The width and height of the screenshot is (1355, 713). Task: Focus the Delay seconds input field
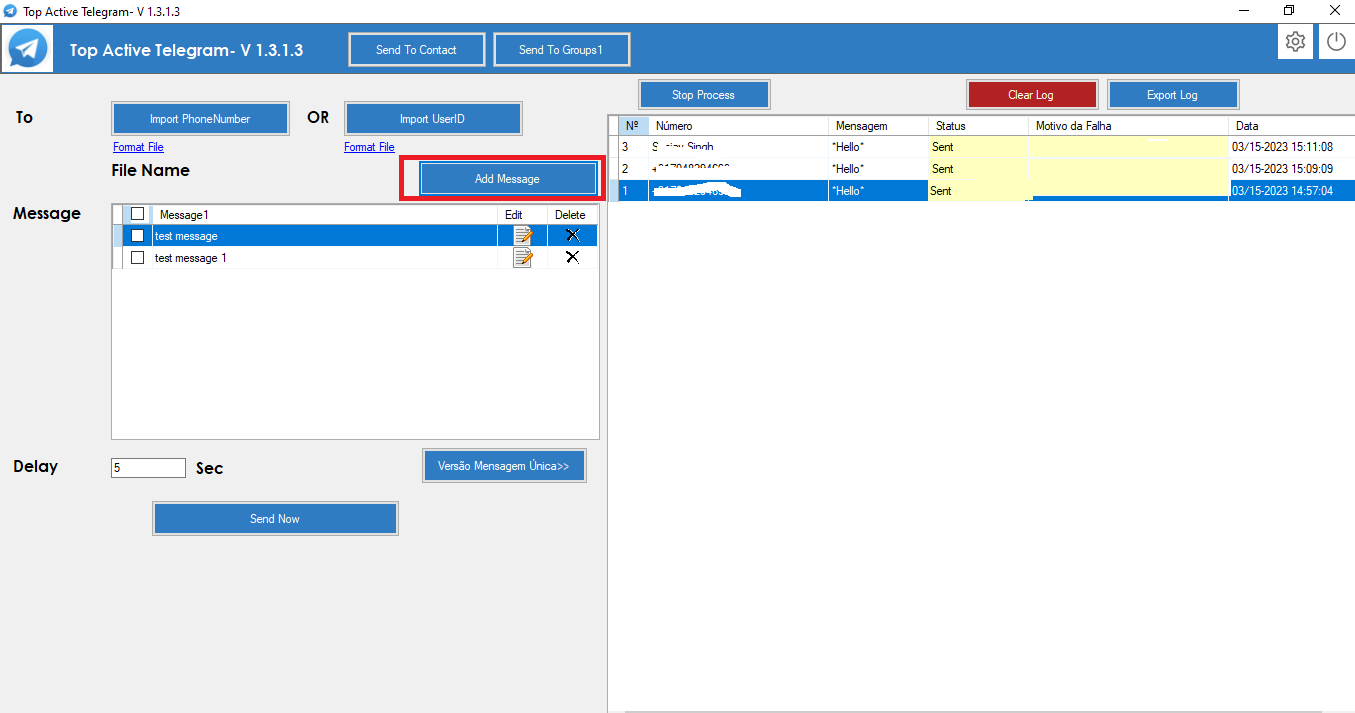point(148,468)
